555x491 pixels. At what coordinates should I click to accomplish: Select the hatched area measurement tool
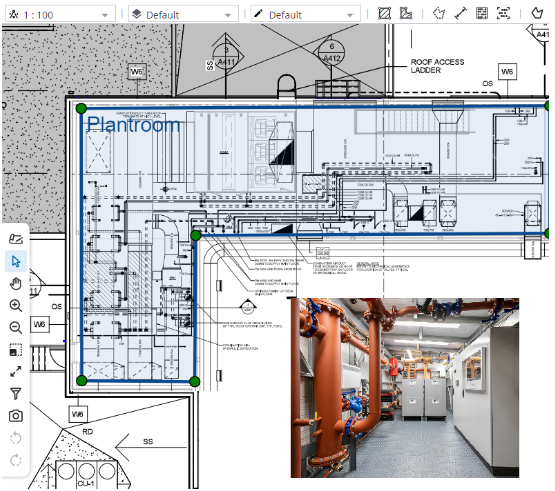click(x=384, y=14)
